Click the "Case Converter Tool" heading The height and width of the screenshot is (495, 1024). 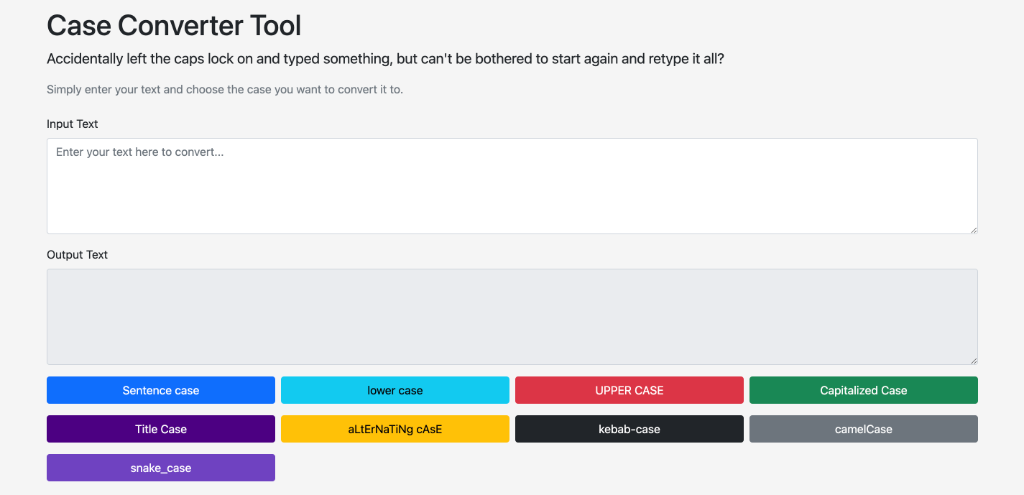pyautogui.click(x=174, y=25)
